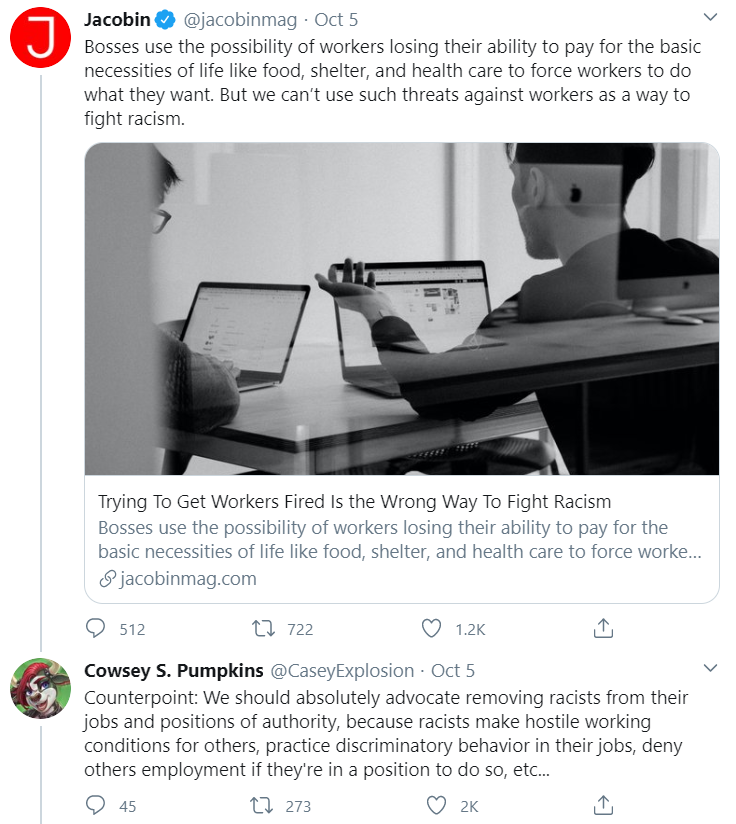The height and width of the screenshot is (824, 736).
Task: Reply to Cowsey S. Pumpkins' tweet
Action: pyautogui.click(x=96, y=805)
